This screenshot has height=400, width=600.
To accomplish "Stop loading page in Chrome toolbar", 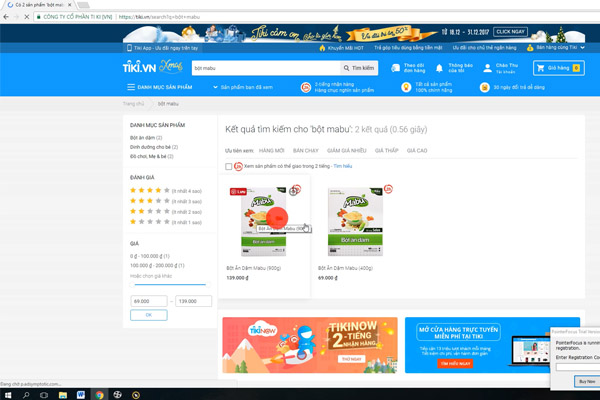I will tap(26, 17).
